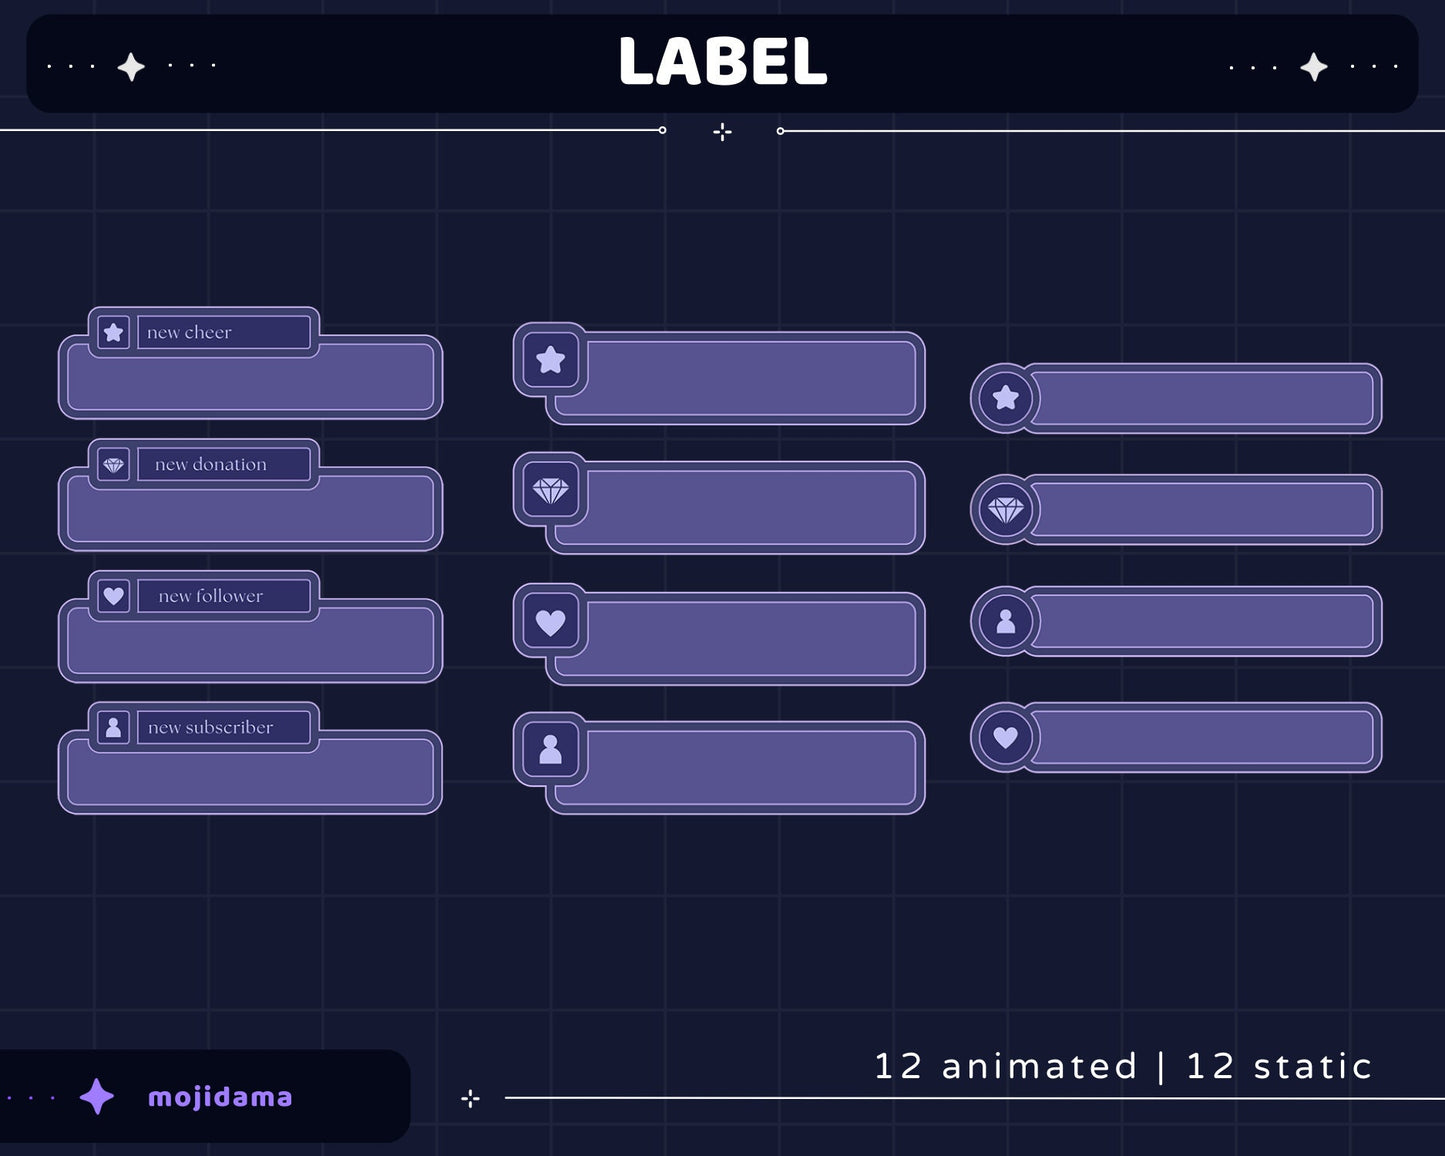The width and height of the screenshot is (1445, 1156).
Task: Click the small heart icon beside "new follower"
Action: click(x=114, y=596)
